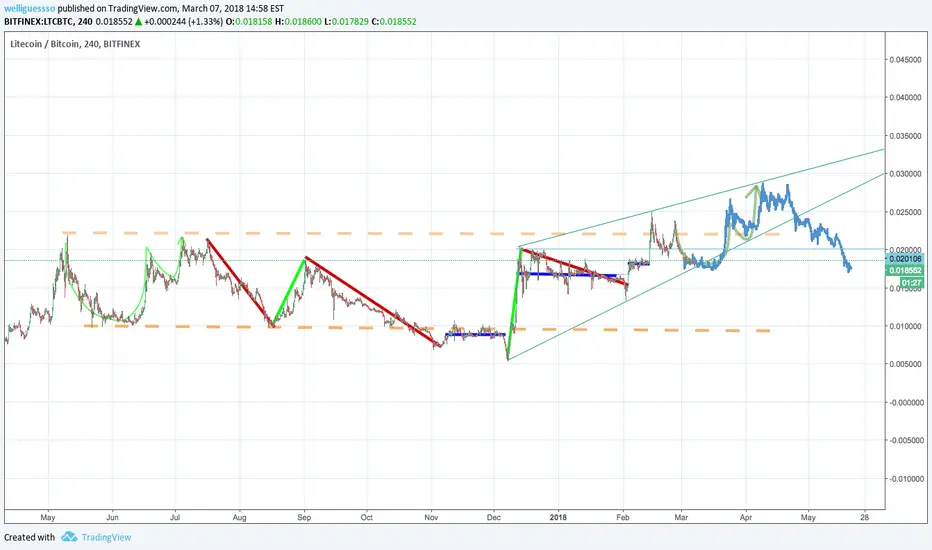Click the 0.005000 price axis value
The width and height of the screenshot is (932, 550).
click(906, 364)
